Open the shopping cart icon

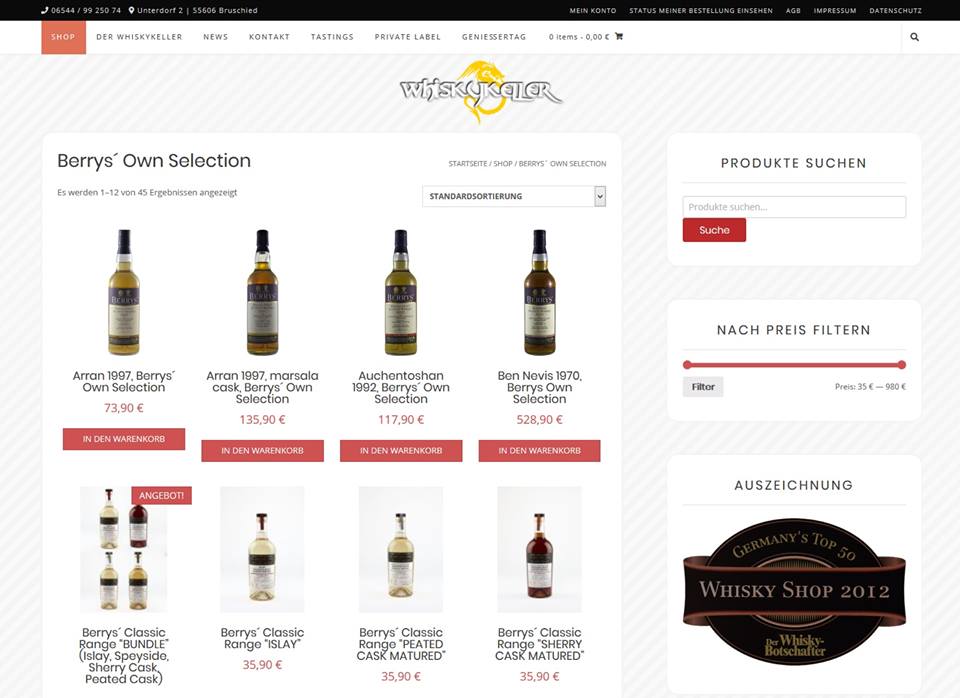click(x=618, y=36)
